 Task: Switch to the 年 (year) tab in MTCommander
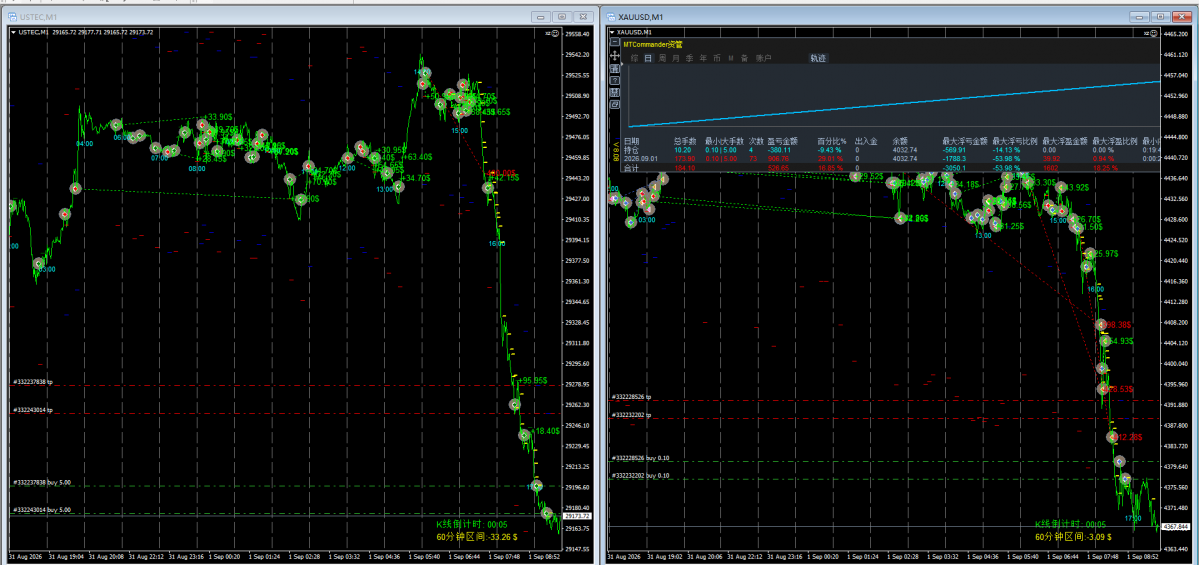[703, 58]
